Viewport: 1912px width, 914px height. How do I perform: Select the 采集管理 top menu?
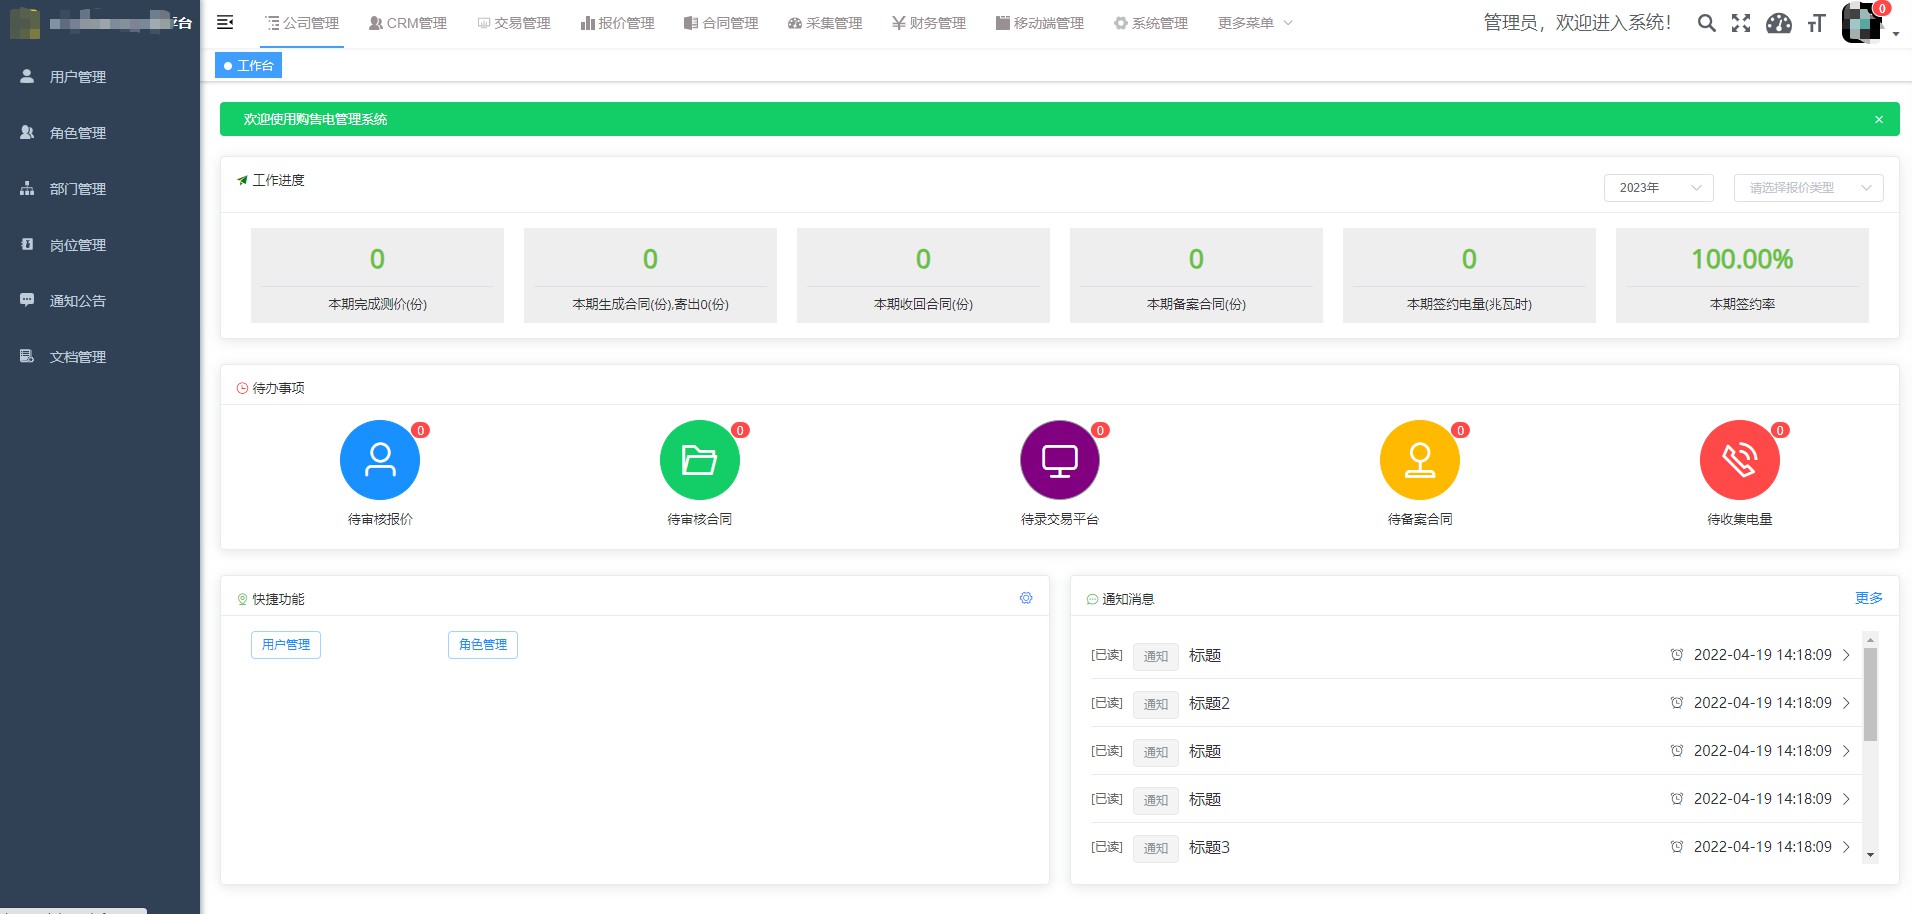click(825, 23)
